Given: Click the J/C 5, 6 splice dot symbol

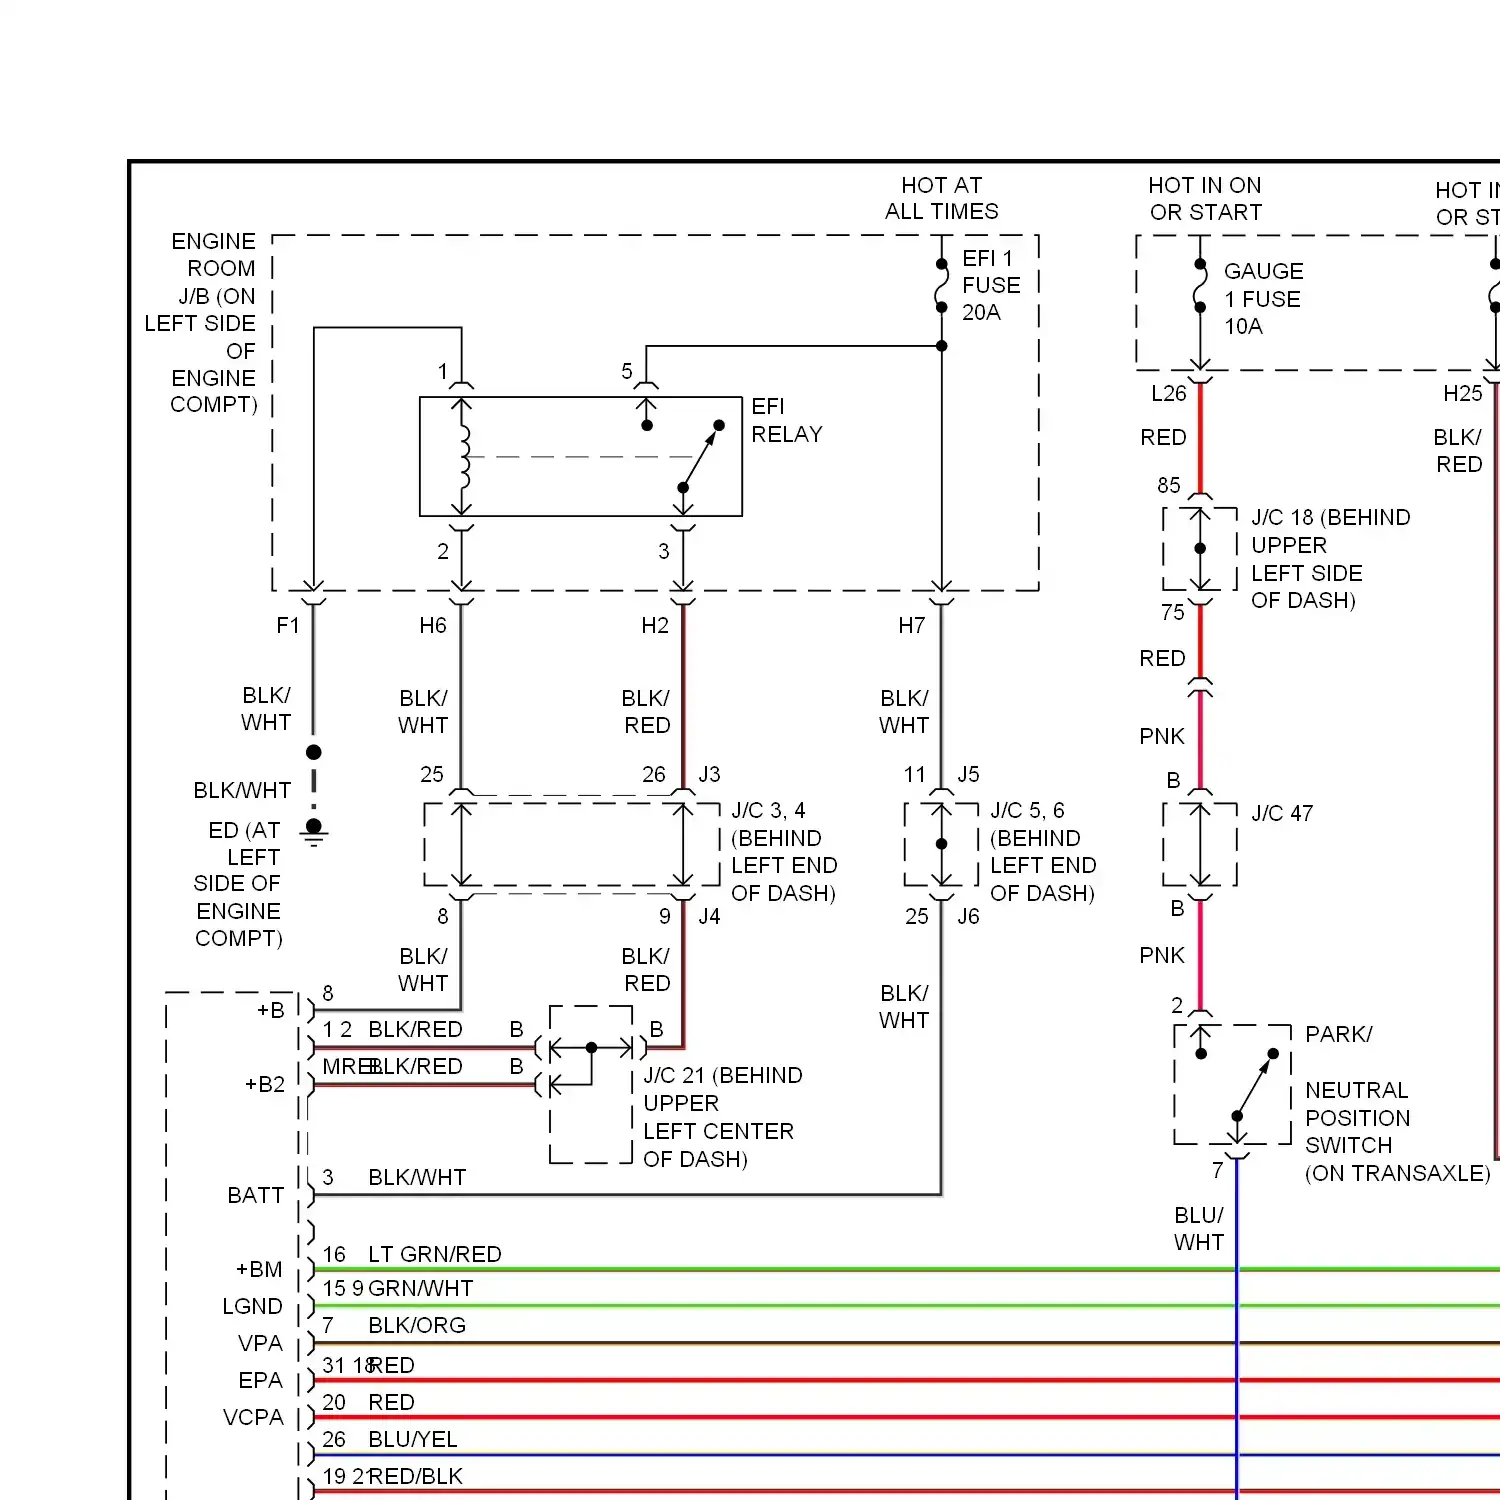Looking at the screenshot, I should tap(941, 844).
